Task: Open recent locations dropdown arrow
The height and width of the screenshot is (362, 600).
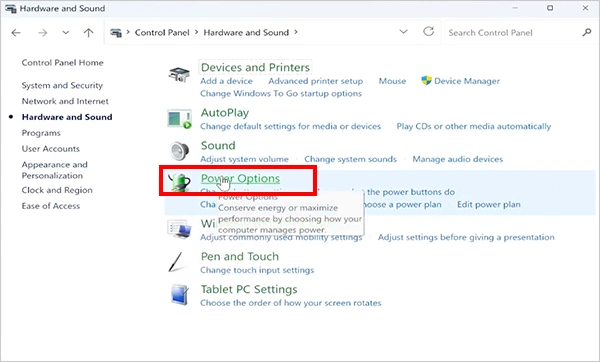Action: (x=66, y=33)
